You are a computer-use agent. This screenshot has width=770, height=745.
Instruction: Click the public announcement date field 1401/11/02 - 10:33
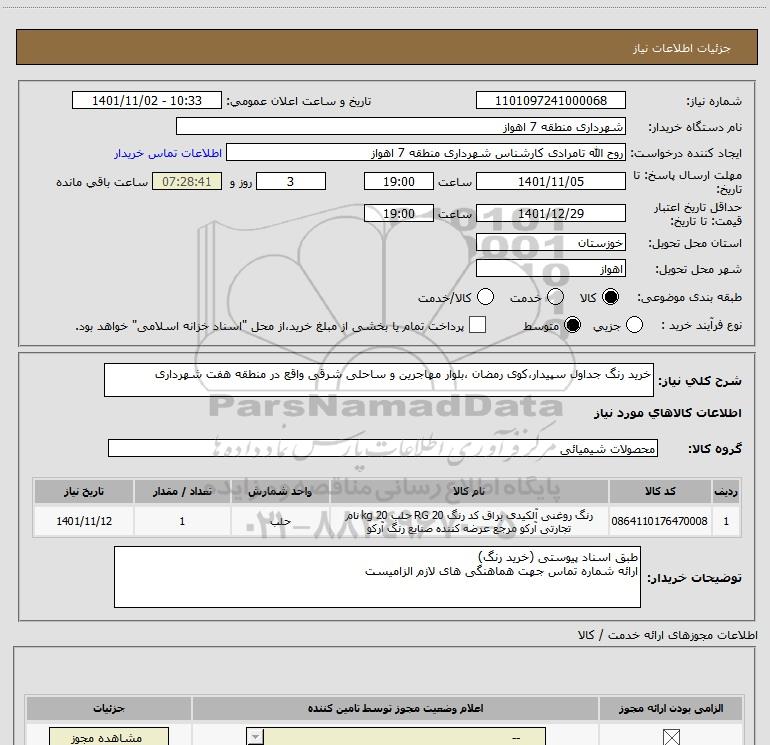click(x=147, y=101)
